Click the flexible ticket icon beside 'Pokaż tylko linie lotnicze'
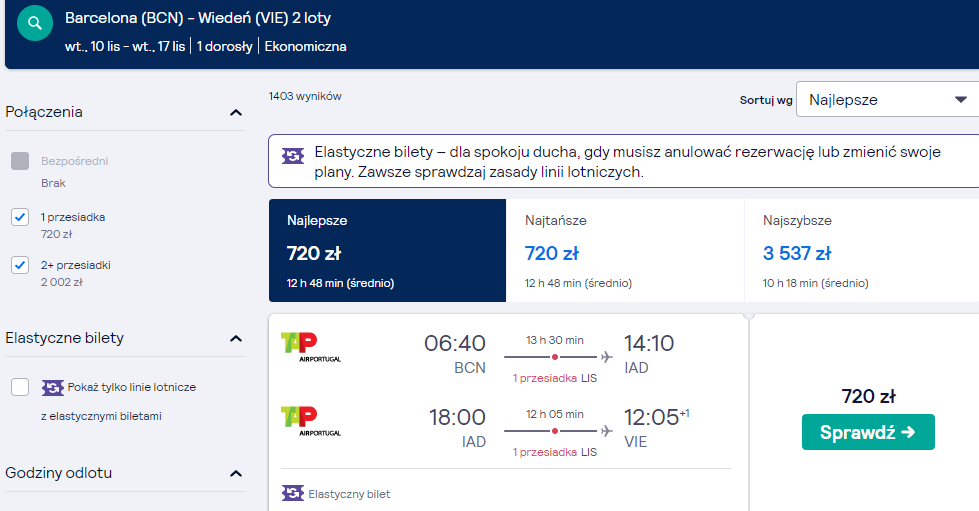 [53, 388]
